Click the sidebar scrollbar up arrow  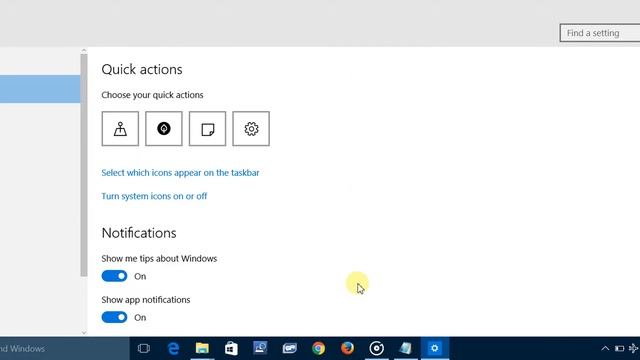(84, 51)
